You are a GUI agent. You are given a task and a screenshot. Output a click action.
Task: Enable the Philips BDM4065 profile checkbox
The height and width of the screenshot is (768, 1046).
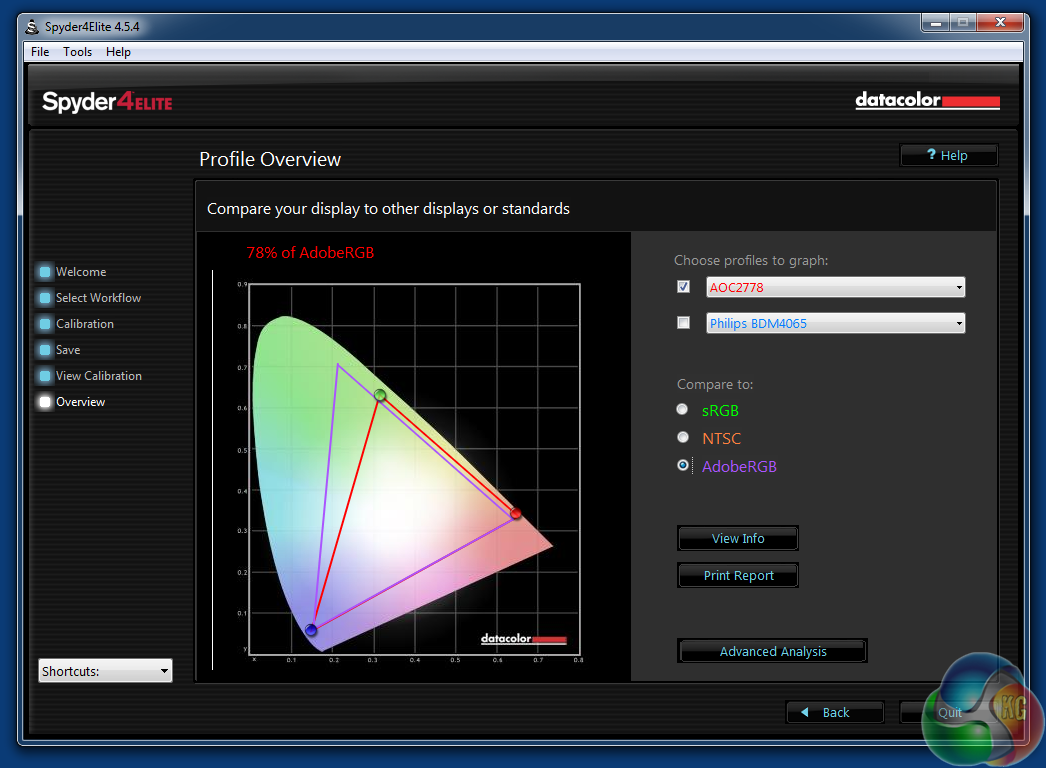pos(684,323)
